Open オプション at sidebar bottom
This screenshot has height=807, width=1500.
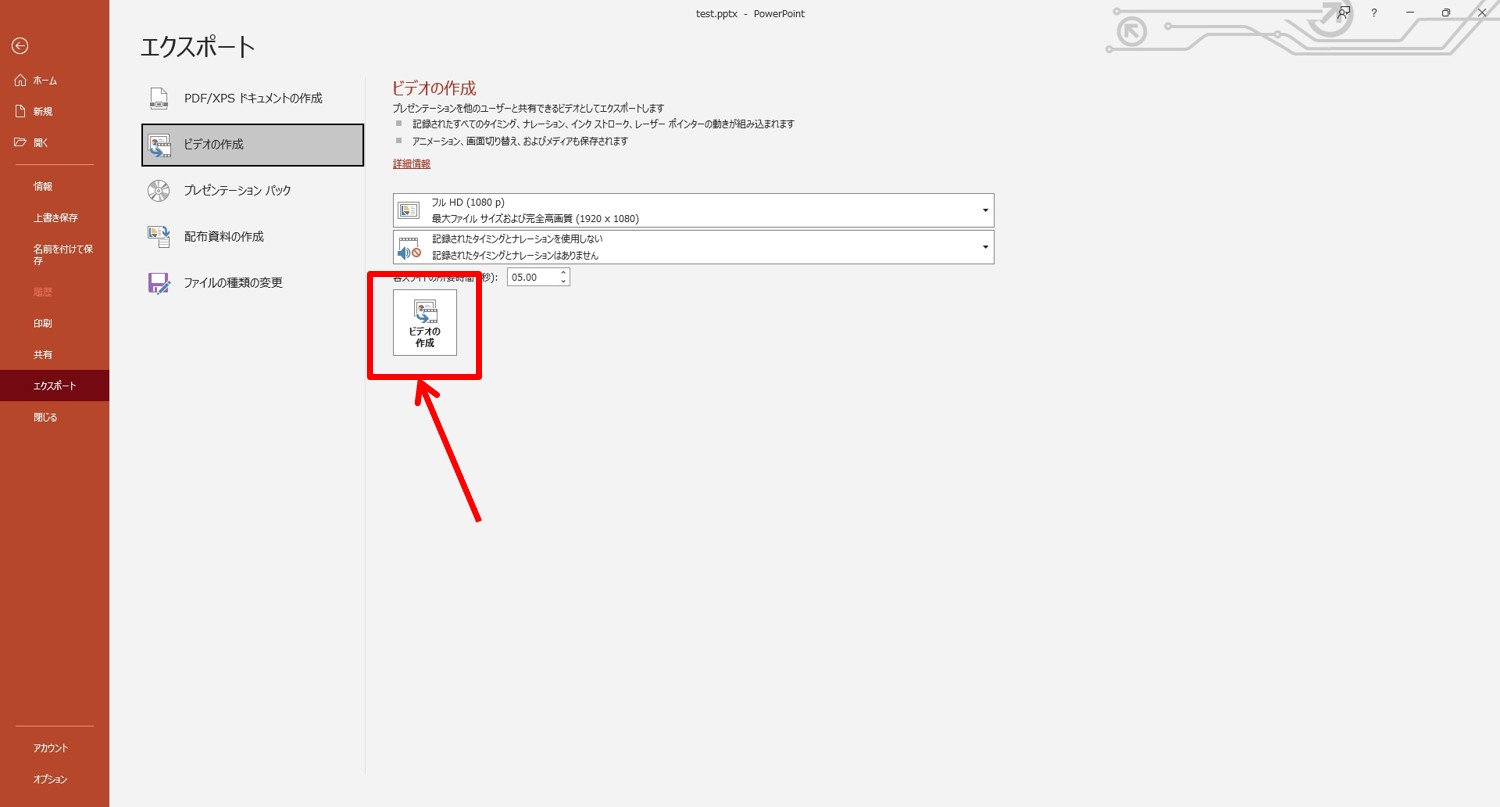pos(50,779)
